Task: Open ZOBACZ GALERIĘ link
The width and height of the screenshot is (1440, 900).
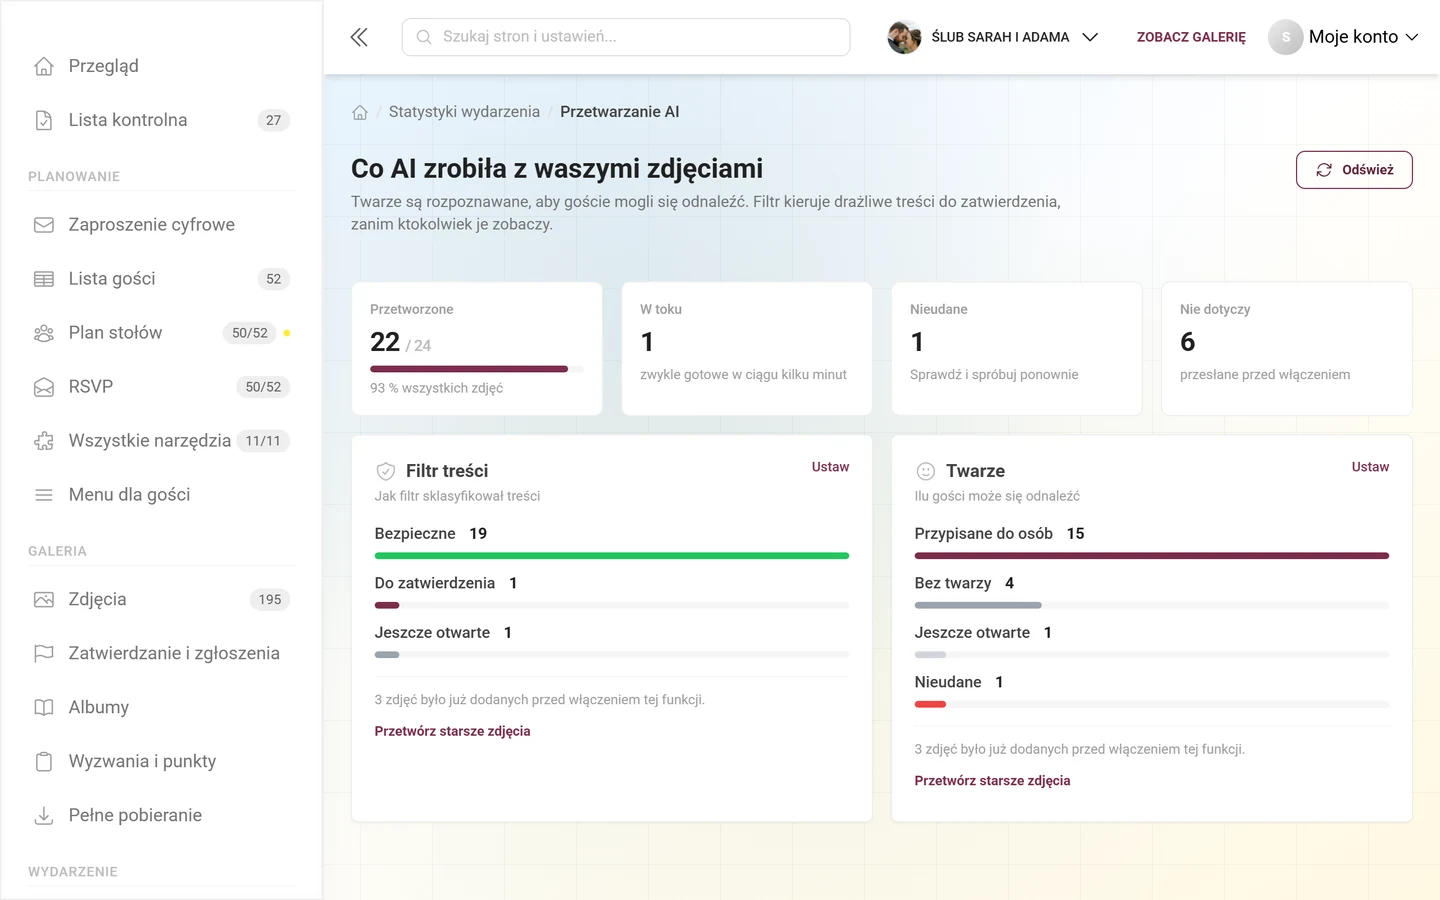Action: click(1191, 37)
